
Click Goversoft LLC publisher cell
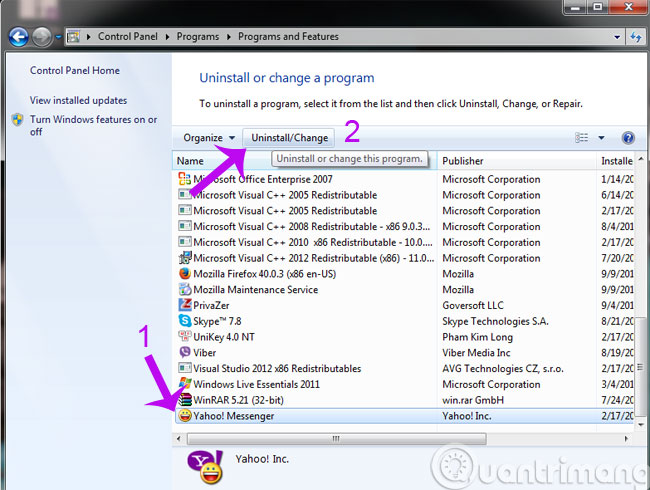tap(473, 306)
